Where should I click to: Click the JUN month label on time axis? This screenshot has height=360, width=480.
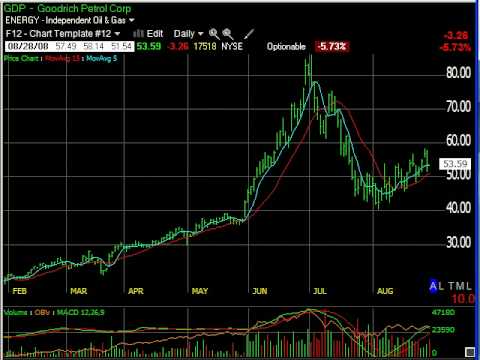pos(260,291)
